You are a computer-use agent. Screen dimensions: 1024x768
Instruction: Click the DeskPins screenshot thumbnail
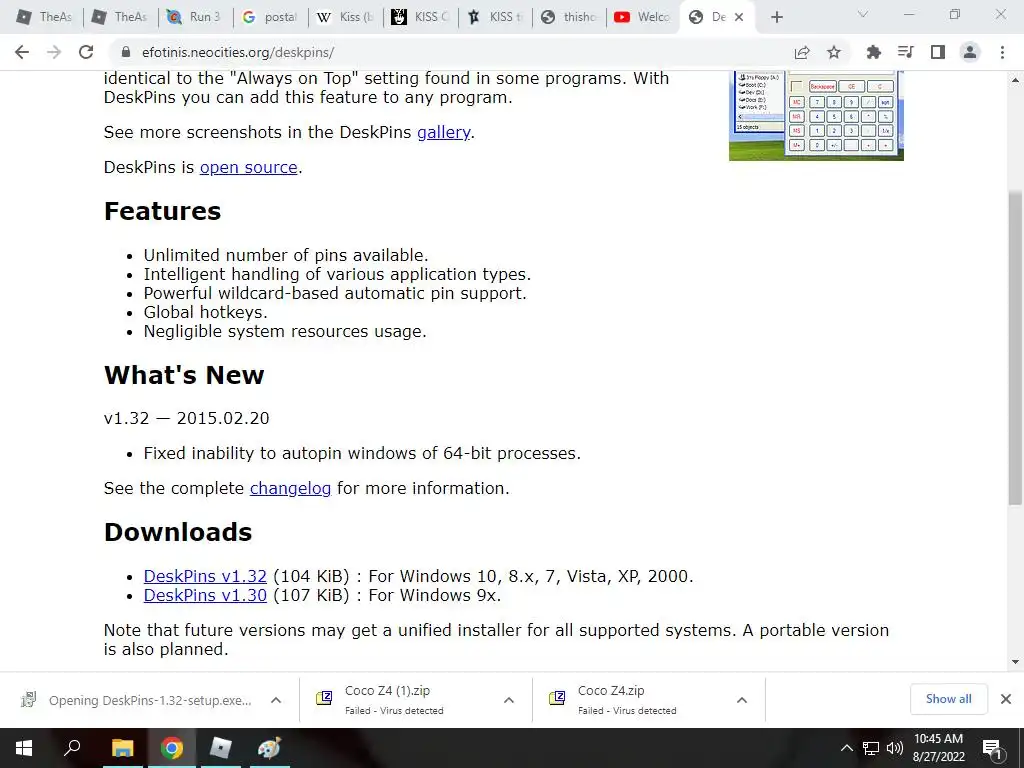816,116
